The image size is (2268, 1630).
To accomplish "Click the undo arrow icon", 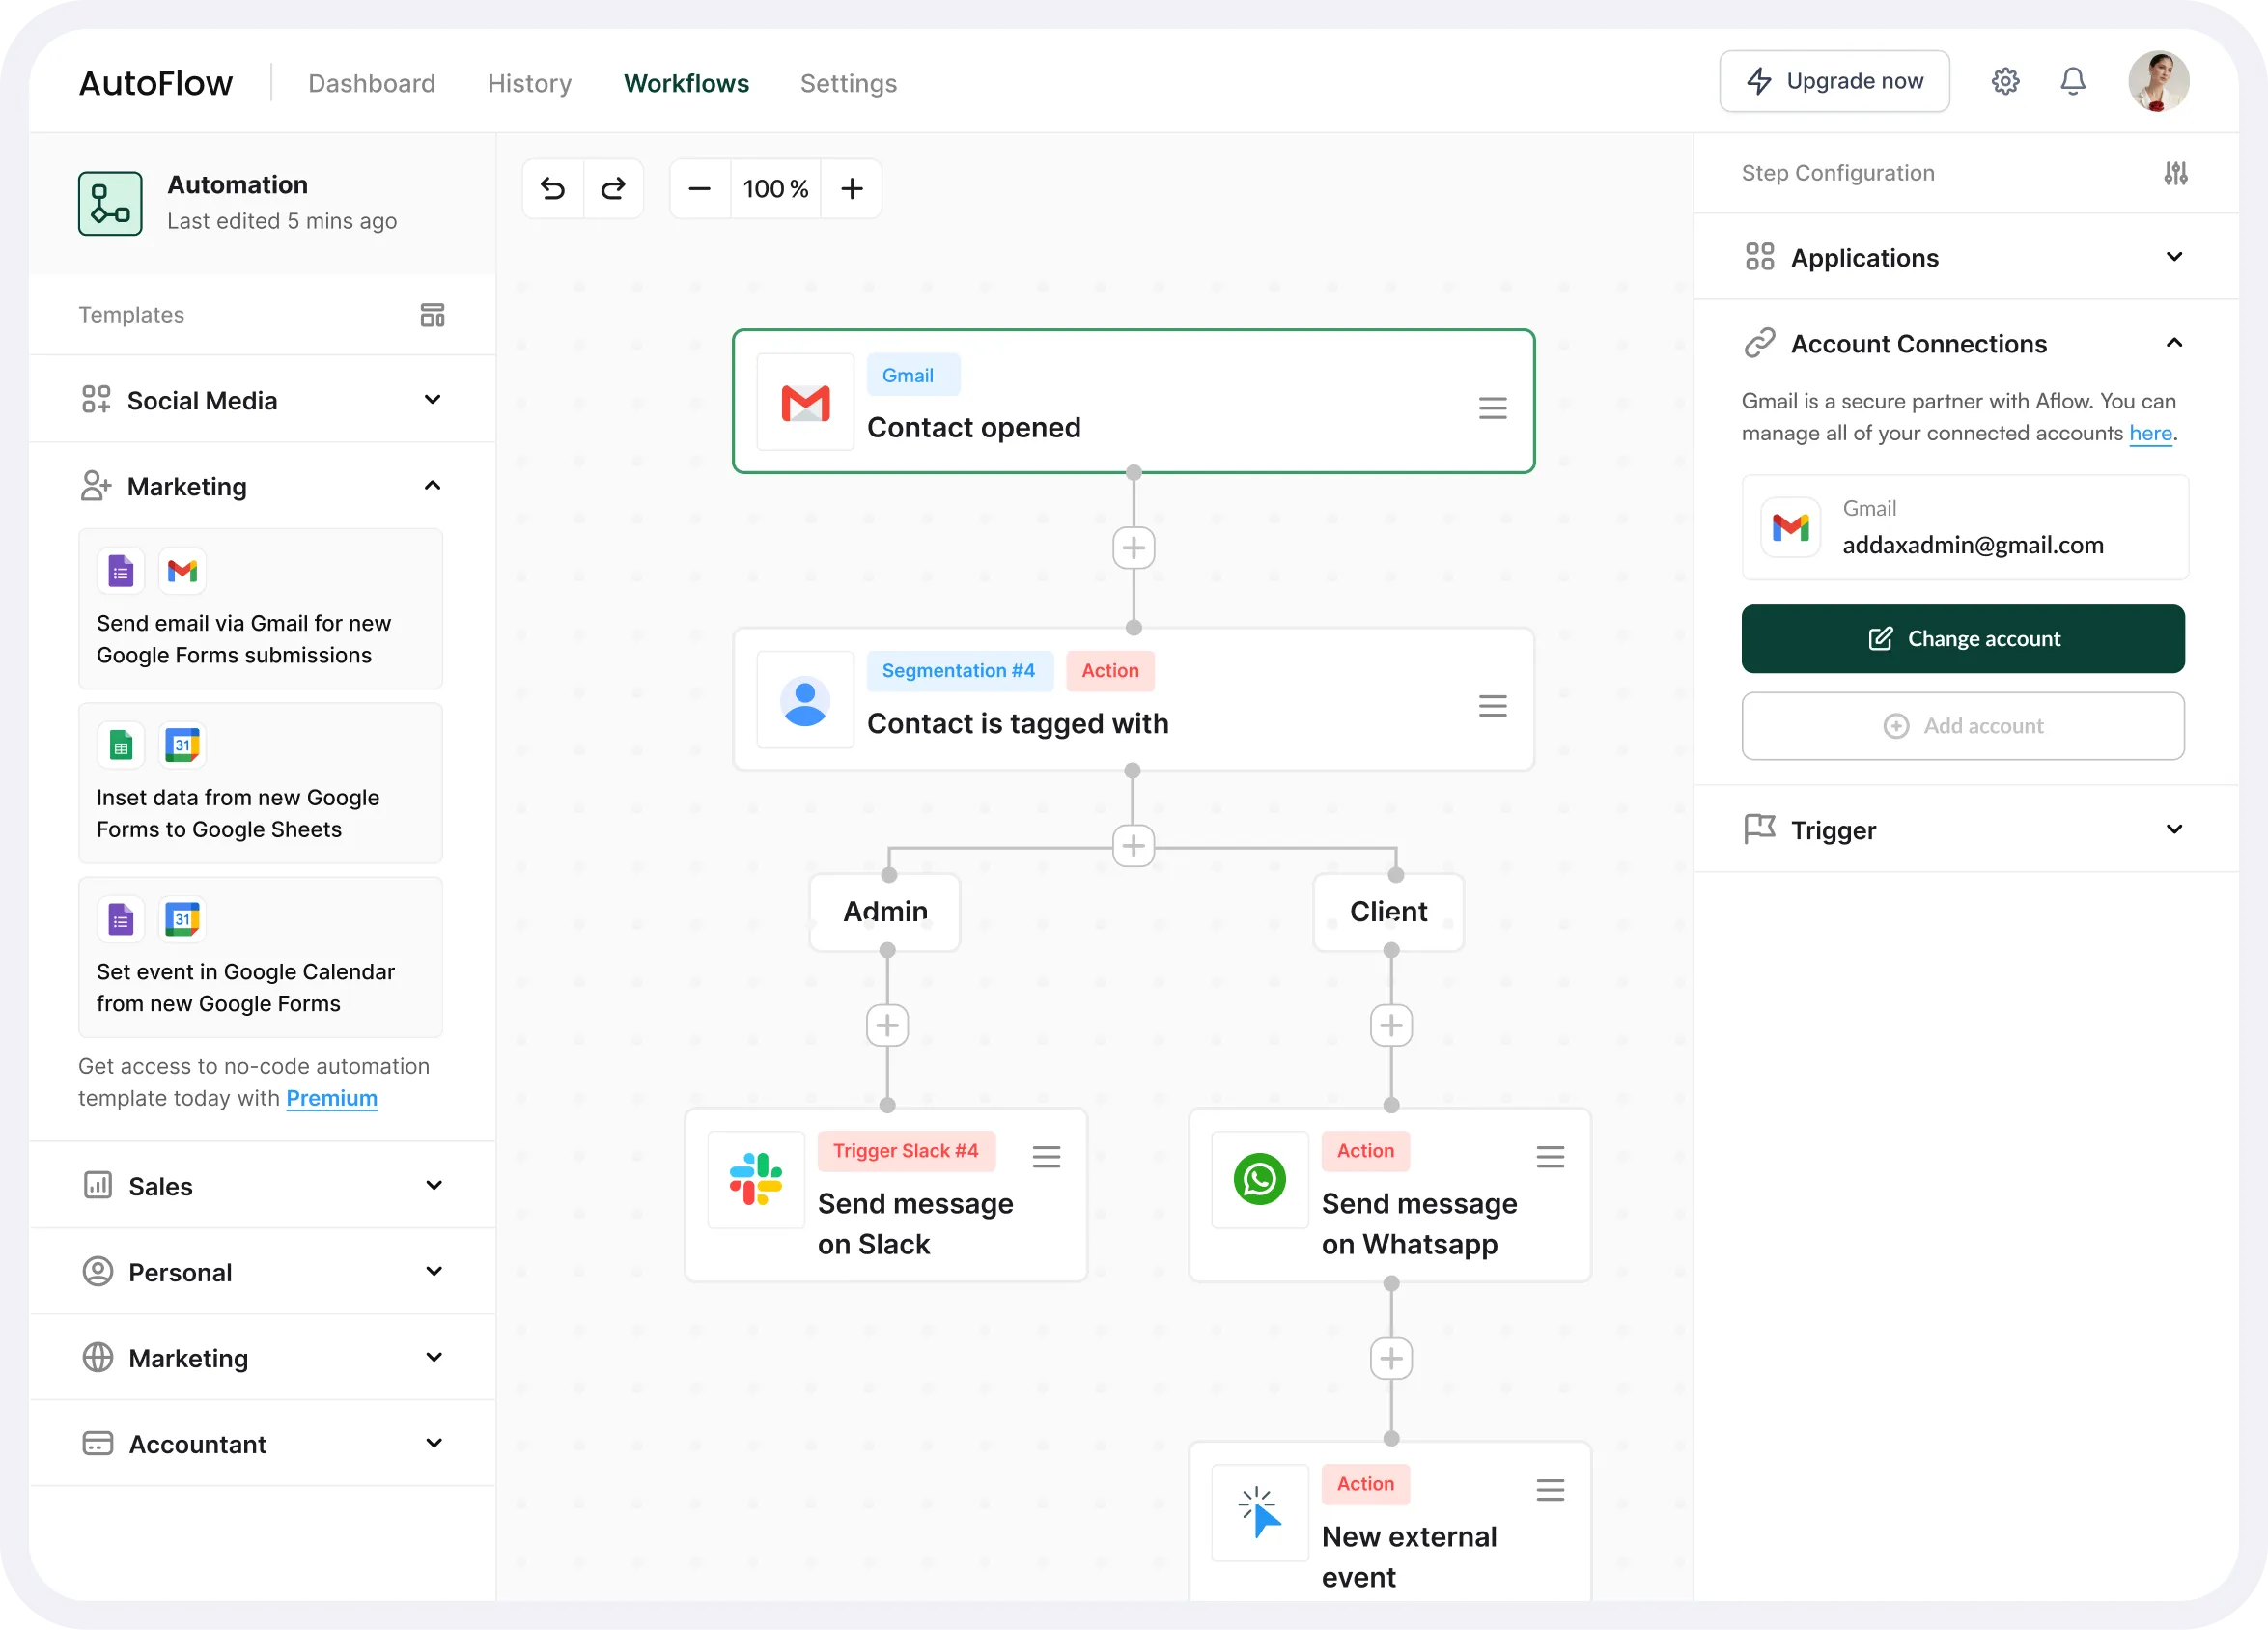I will click(553, 188).
